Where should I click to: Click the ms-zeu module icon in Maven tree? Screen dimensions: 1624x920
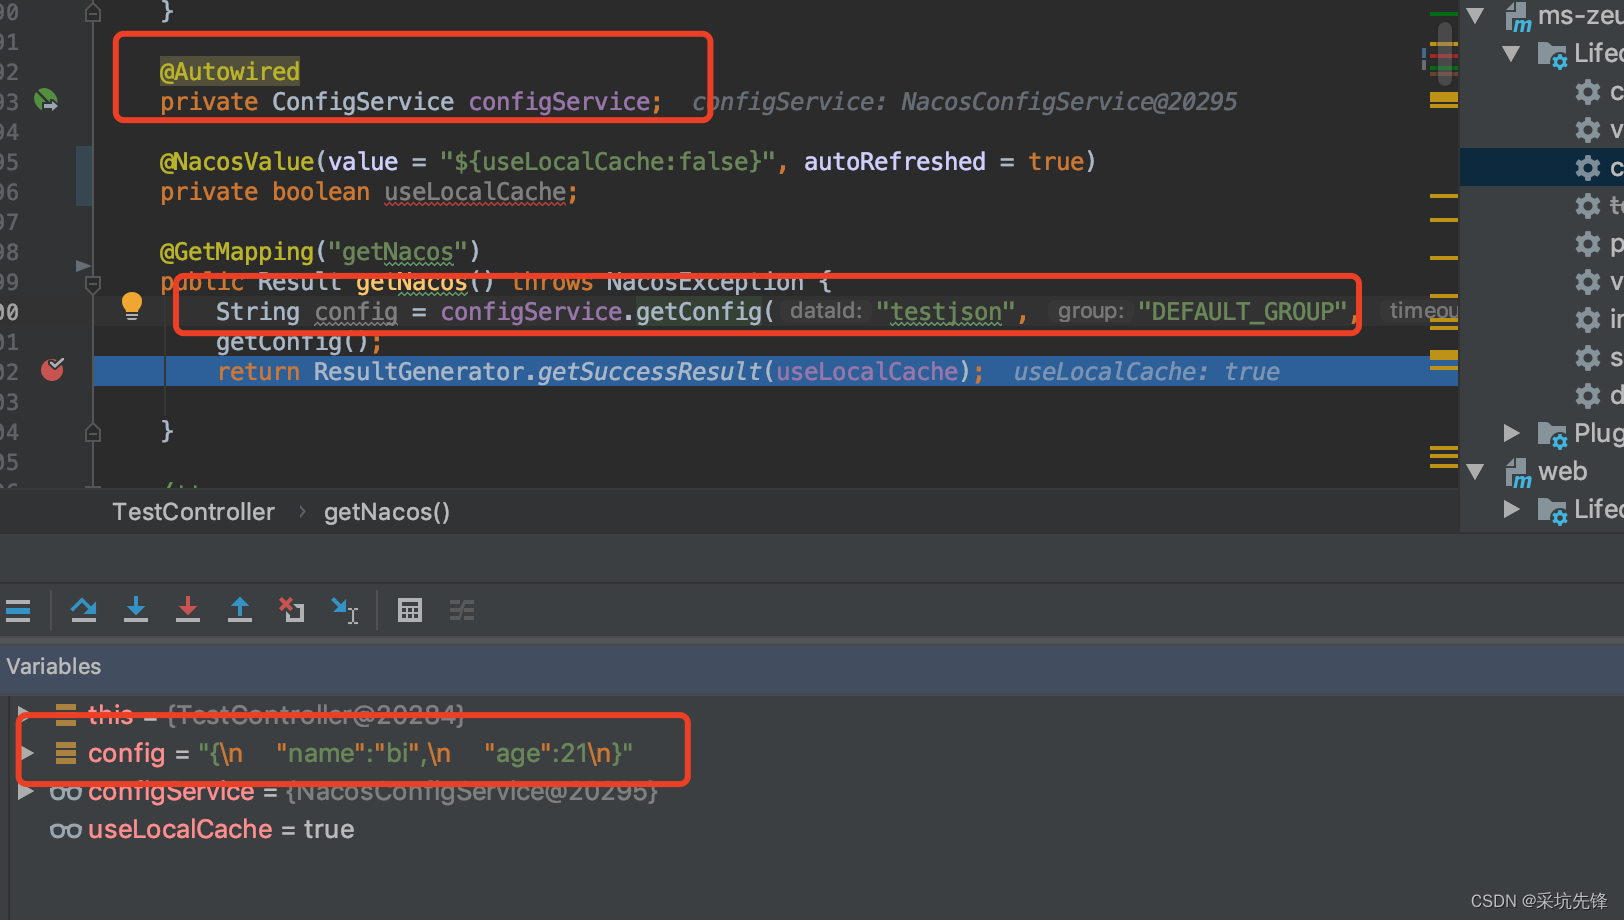pos(1518,16)
